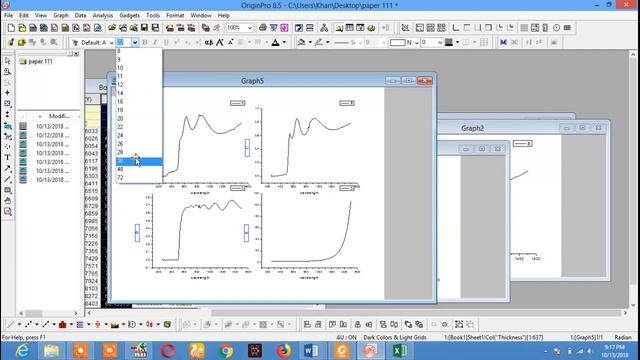Choose font size 12 from the list

coord(139,84)
